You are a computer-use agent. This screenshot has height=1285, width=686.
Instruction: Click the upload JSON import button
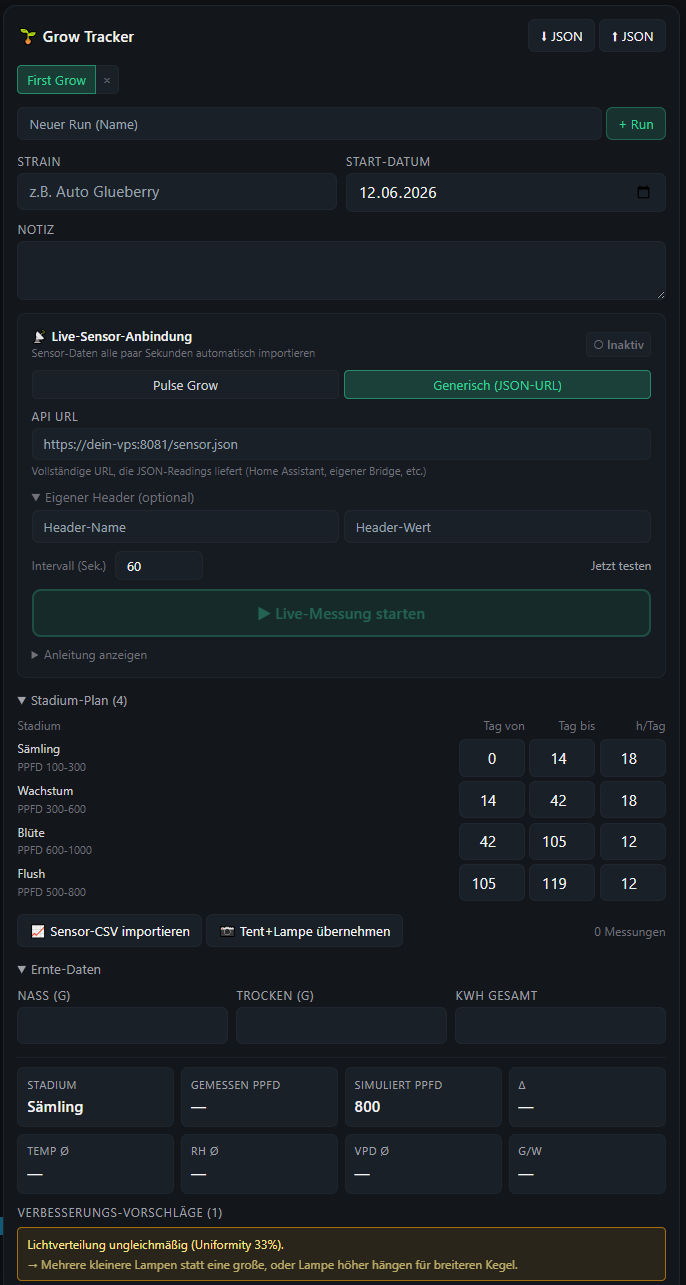632,36
